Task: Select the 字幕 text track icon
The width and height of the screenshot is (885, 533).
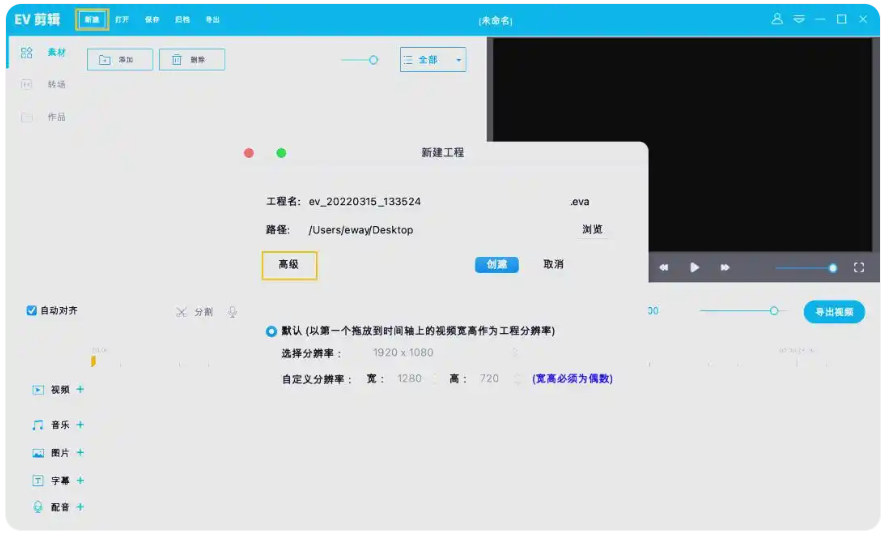Action: click(38, 480)
